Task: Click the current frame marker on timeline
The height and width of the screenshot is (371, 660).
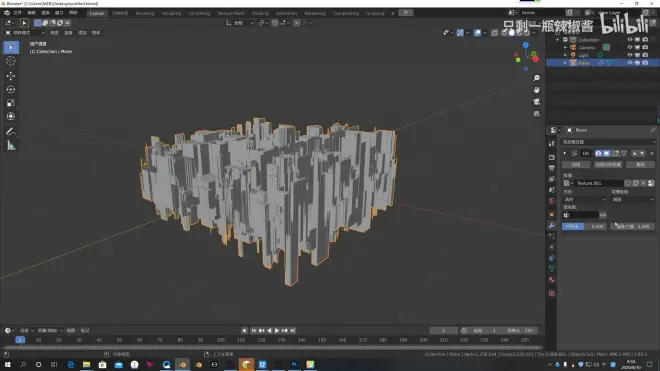Action: [x=20, y=340]
